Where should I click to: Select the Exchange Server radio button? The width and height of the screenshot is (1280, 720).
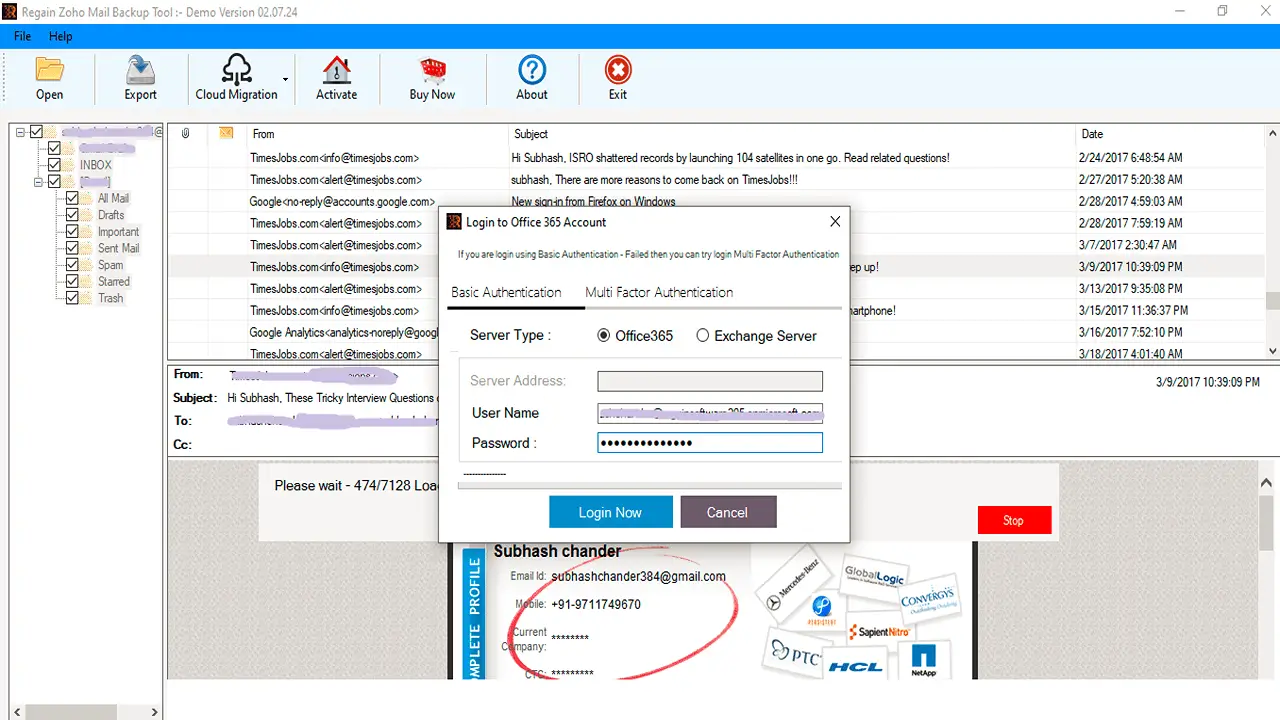(703, 336)
